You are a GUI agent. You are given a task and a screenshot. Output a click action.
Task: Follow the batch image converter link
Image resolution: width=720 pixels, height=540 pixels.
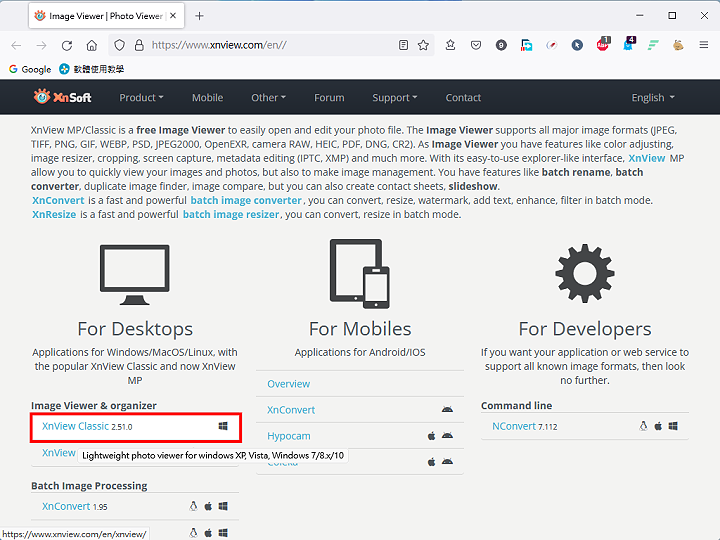click(x=246, y=200)
